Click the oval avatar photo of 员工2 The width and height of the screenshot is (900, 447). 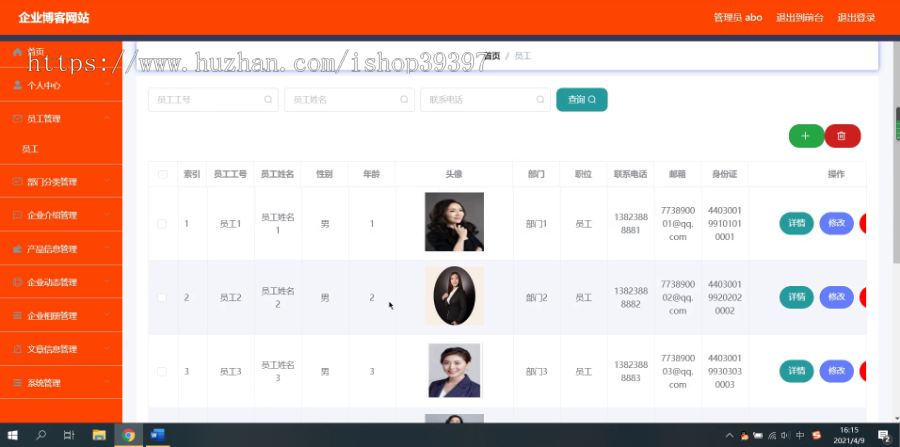point(454,296)
